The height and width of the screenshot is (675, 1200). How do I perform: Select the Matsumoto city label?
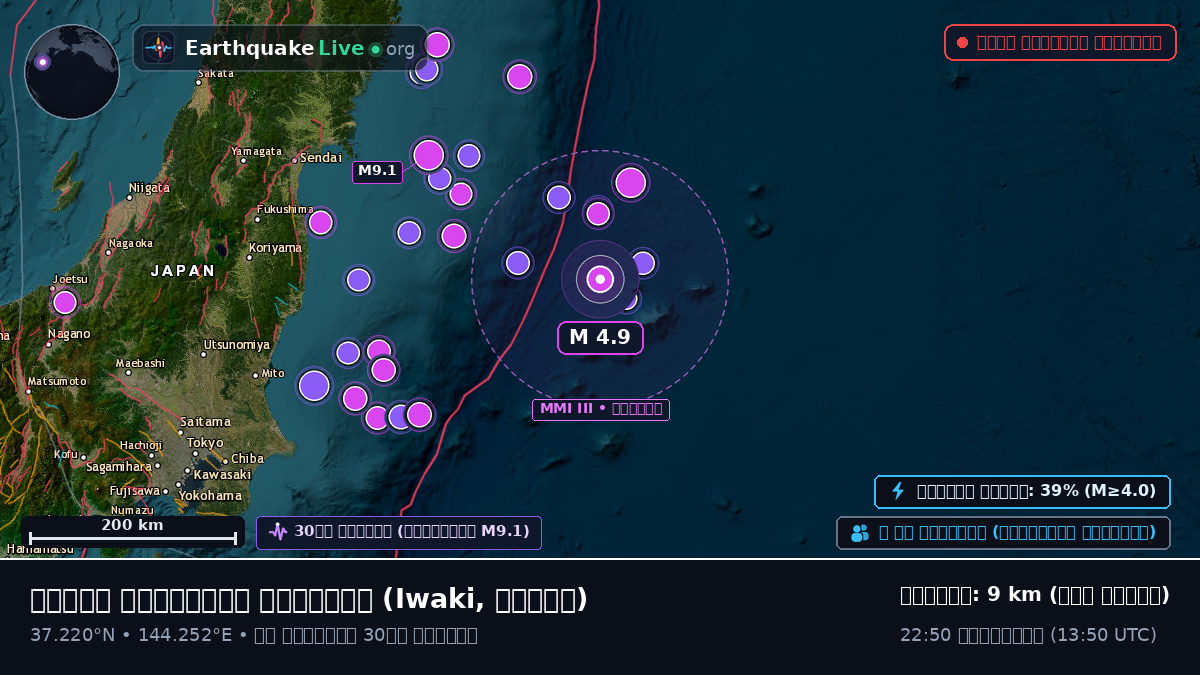(x=57, y=382)
